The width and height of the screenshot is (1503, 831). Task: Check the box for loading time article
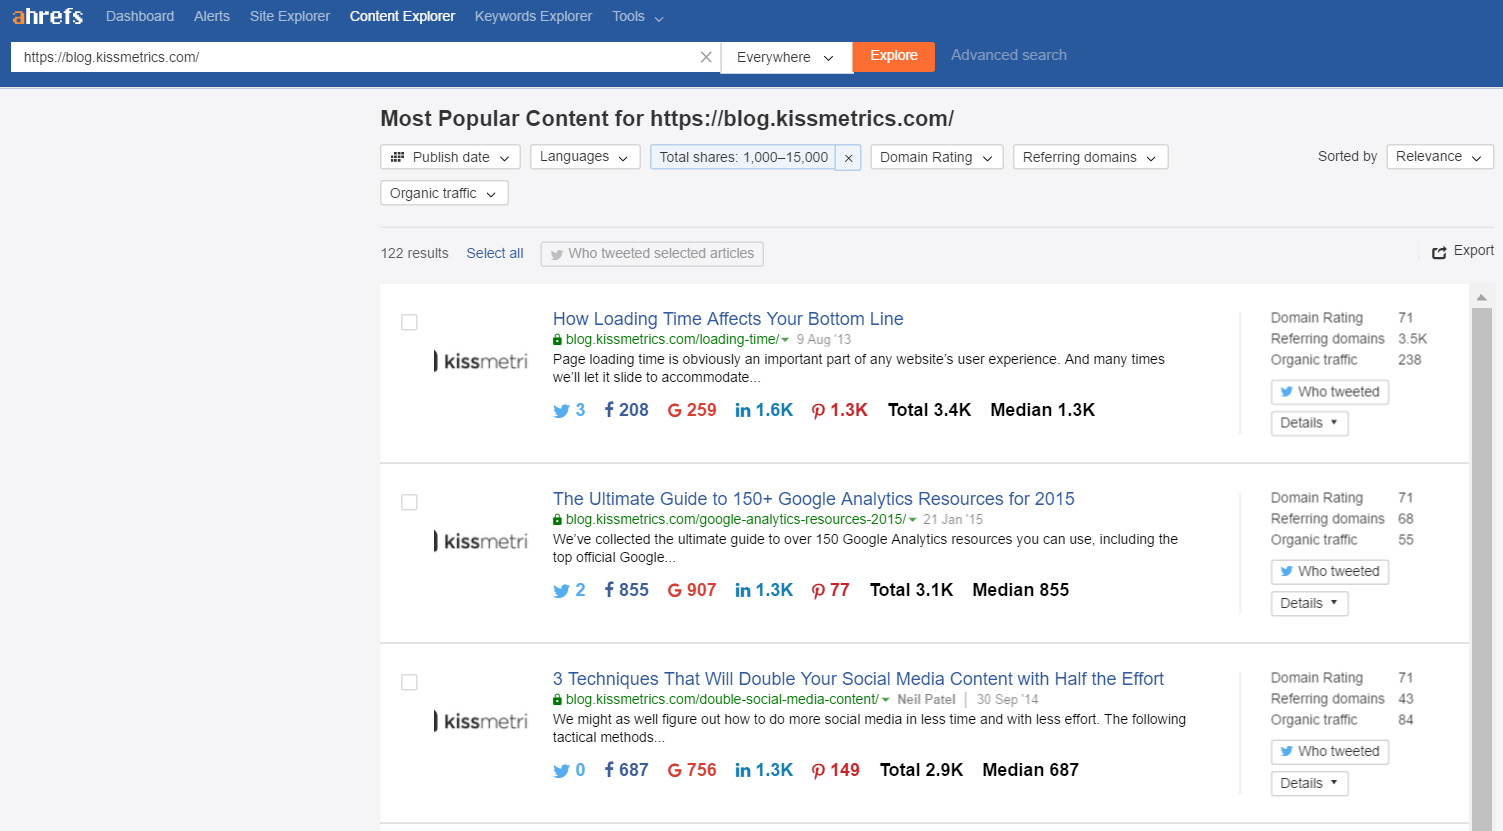tap(409, 322)
